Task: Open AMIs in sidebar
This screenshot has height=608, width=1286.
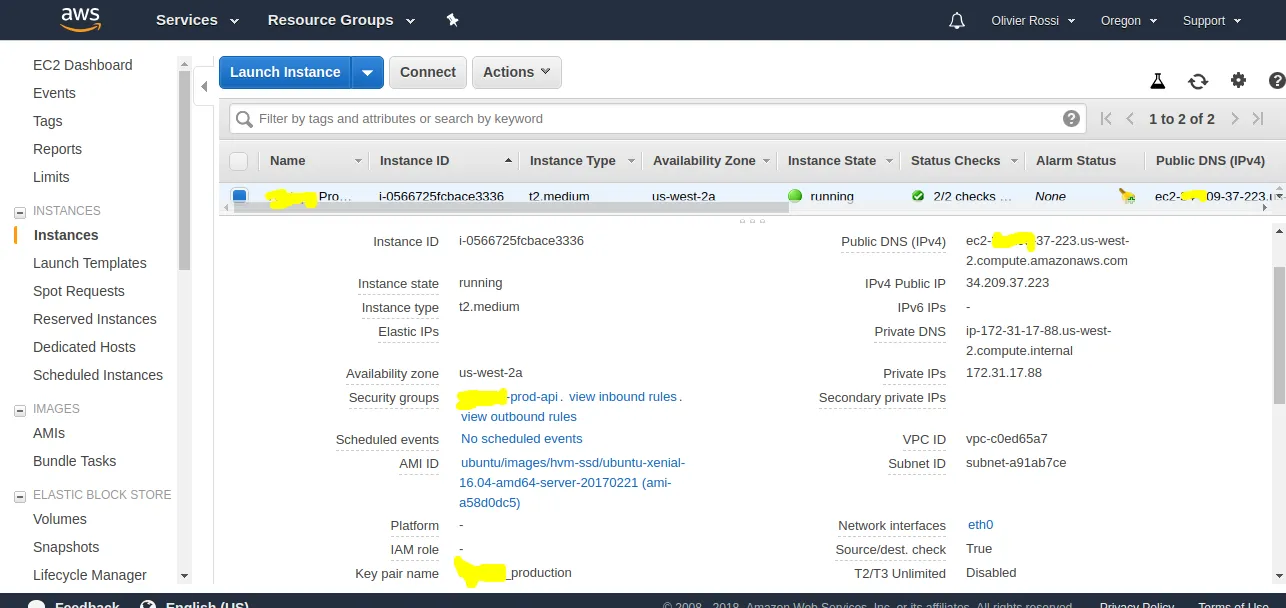Action: 49,433
